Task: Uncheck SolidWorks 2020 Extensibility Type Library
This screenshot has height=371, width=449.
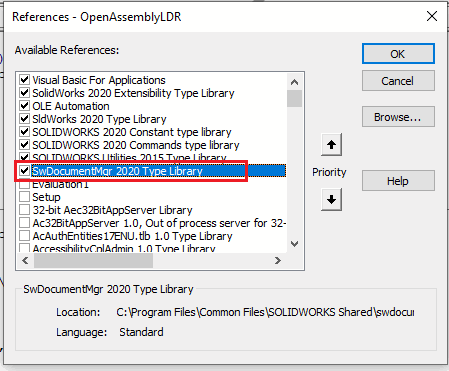Action: tap(24, 93)
